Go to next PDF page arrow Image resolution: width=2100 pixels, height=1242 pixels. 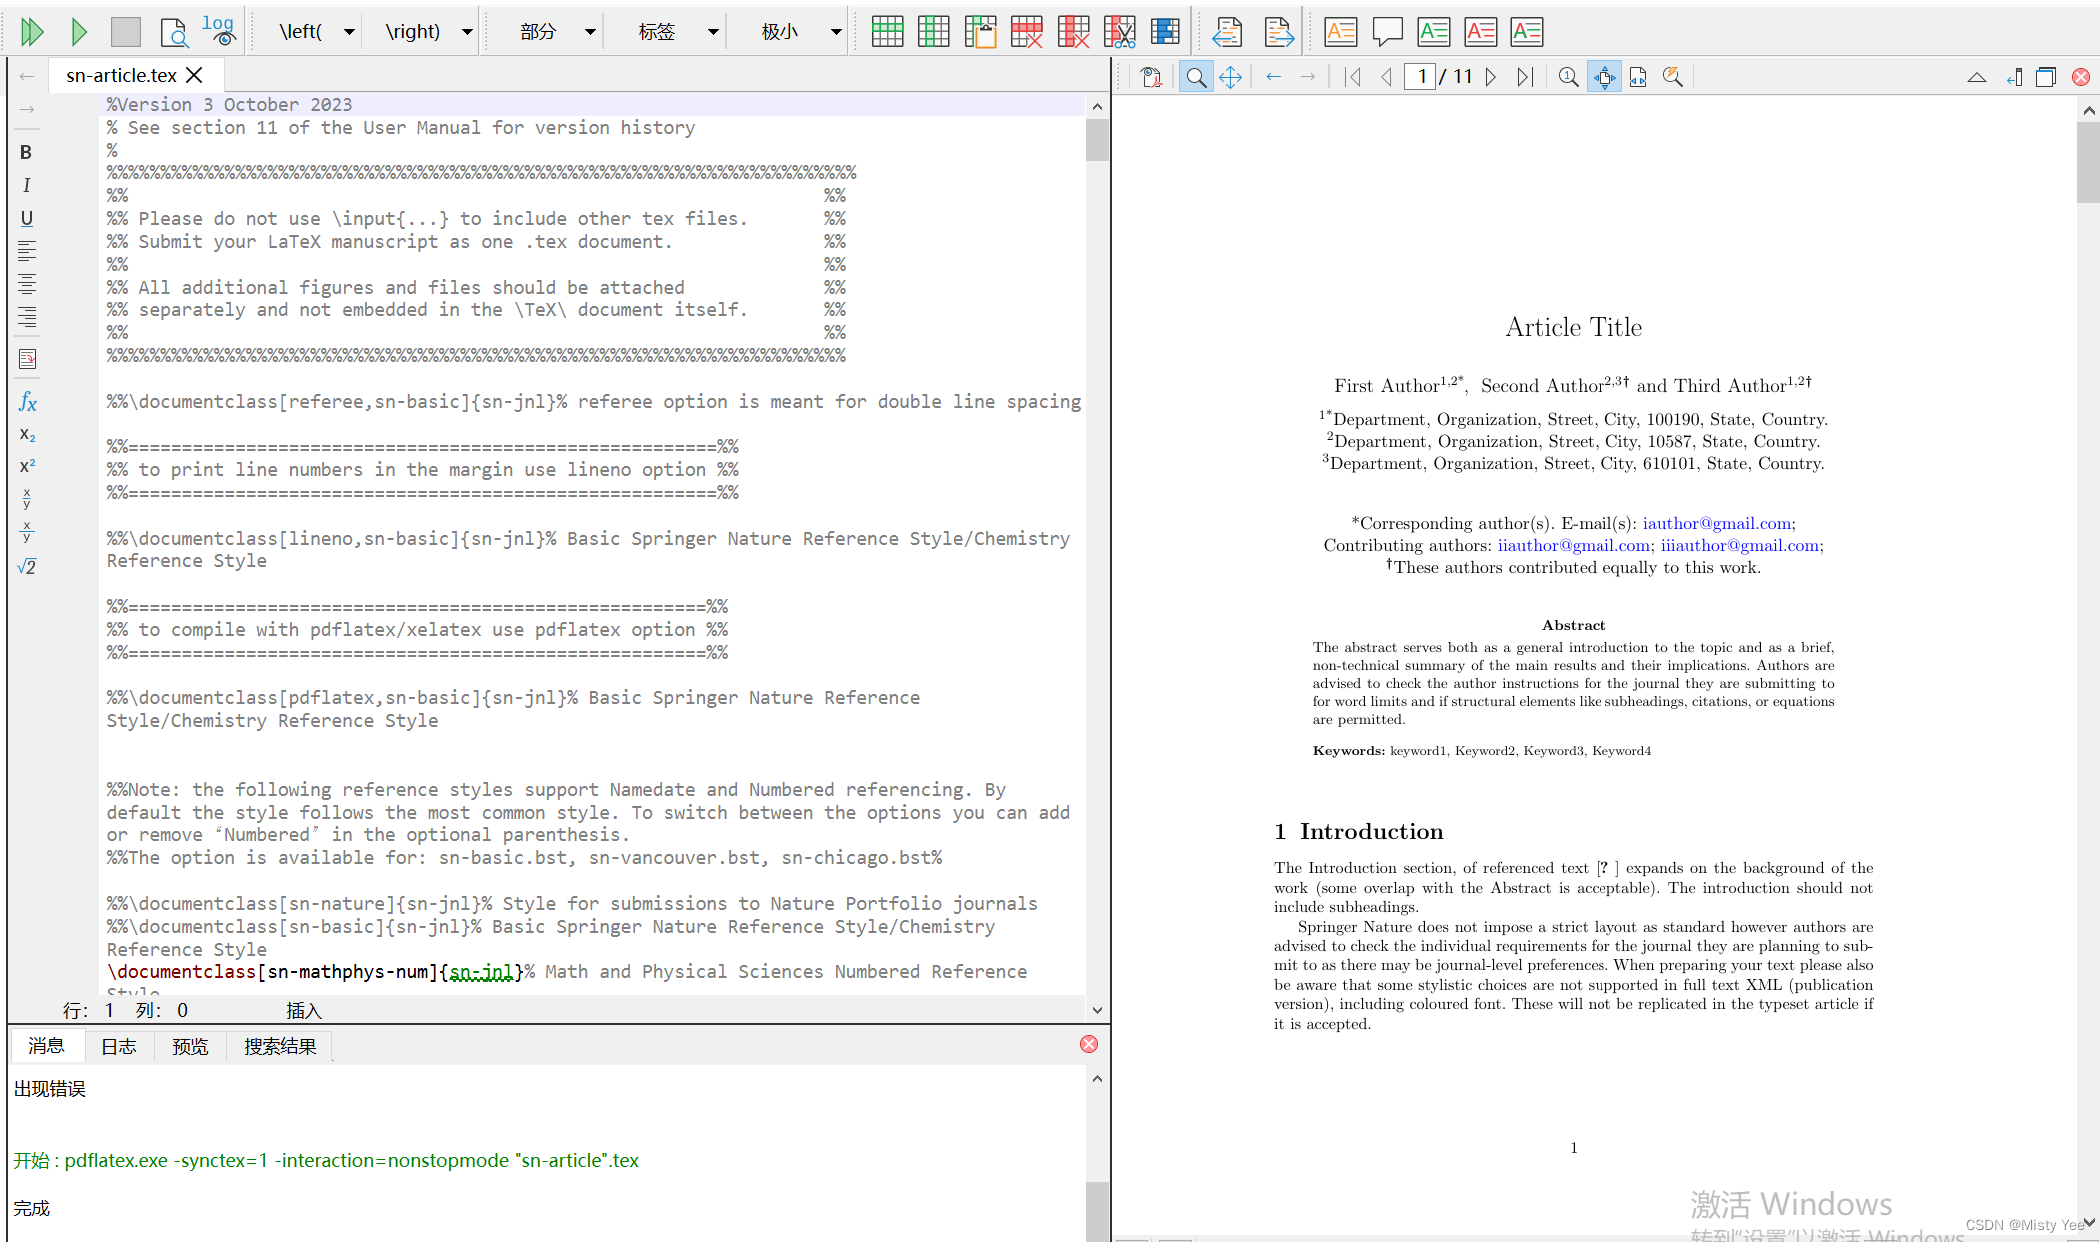[1490, 77]
